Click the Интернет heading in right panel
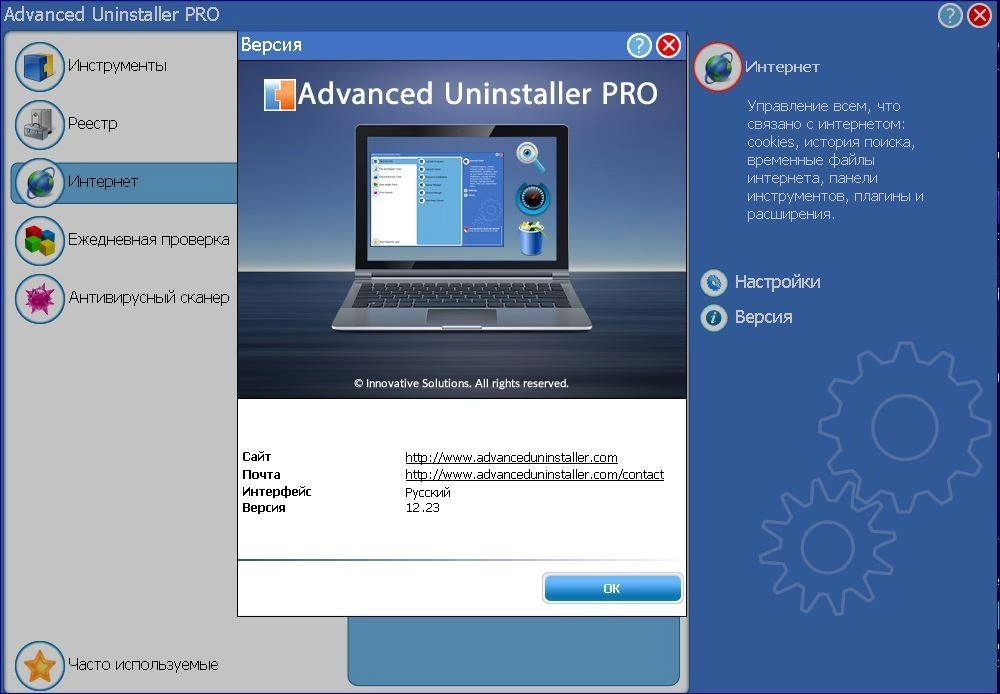The height and width of the screenshot is (694, 1000). [x=782, y=67]
